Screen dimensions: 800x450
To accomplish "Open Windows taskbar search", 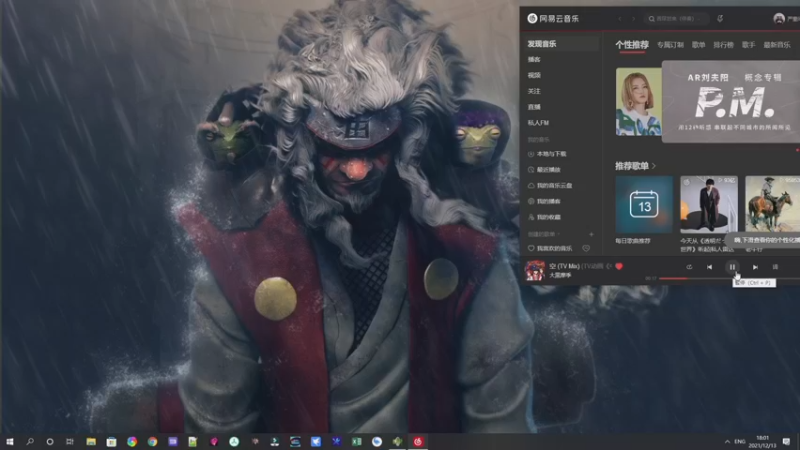I will tap(30, 441).
